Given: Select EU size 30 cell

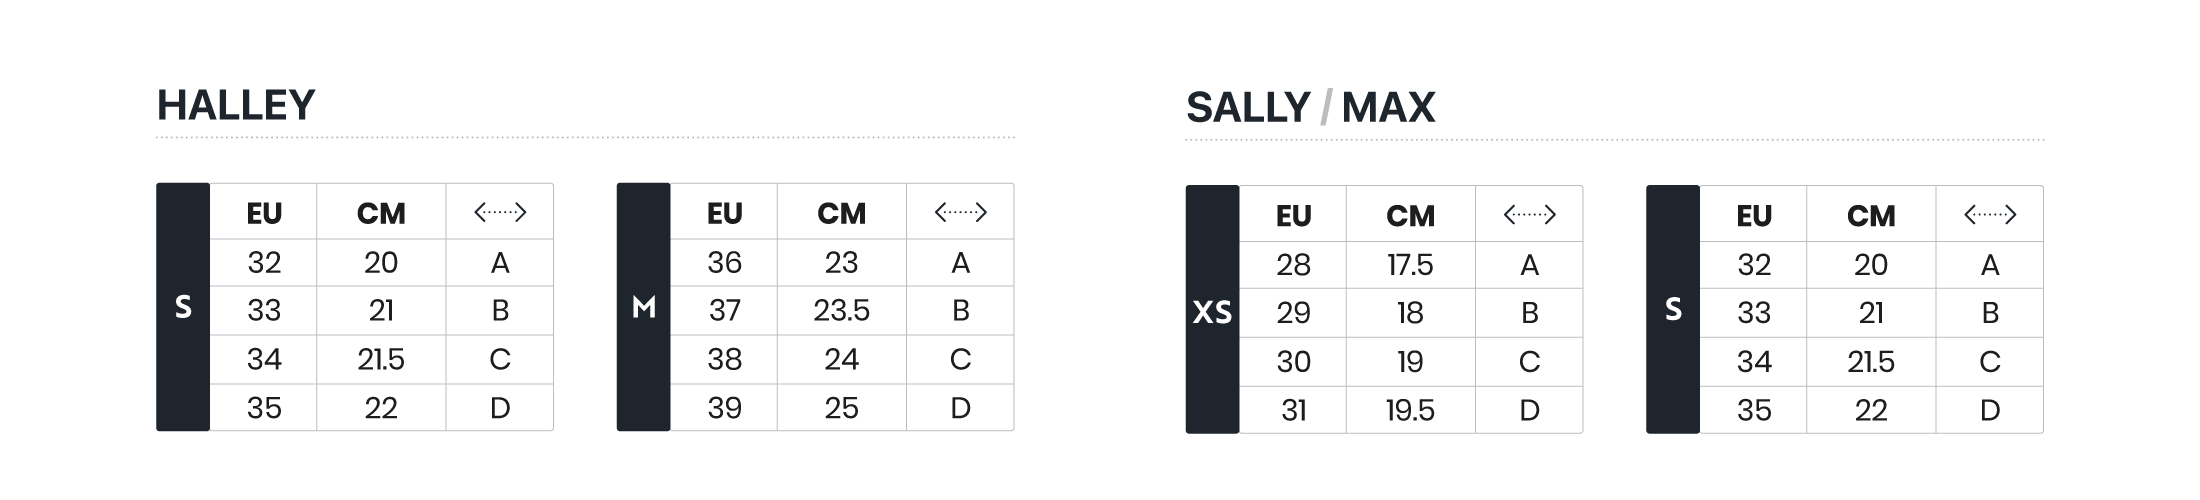Looking at the screenshot, I should tap(1293, 362).
